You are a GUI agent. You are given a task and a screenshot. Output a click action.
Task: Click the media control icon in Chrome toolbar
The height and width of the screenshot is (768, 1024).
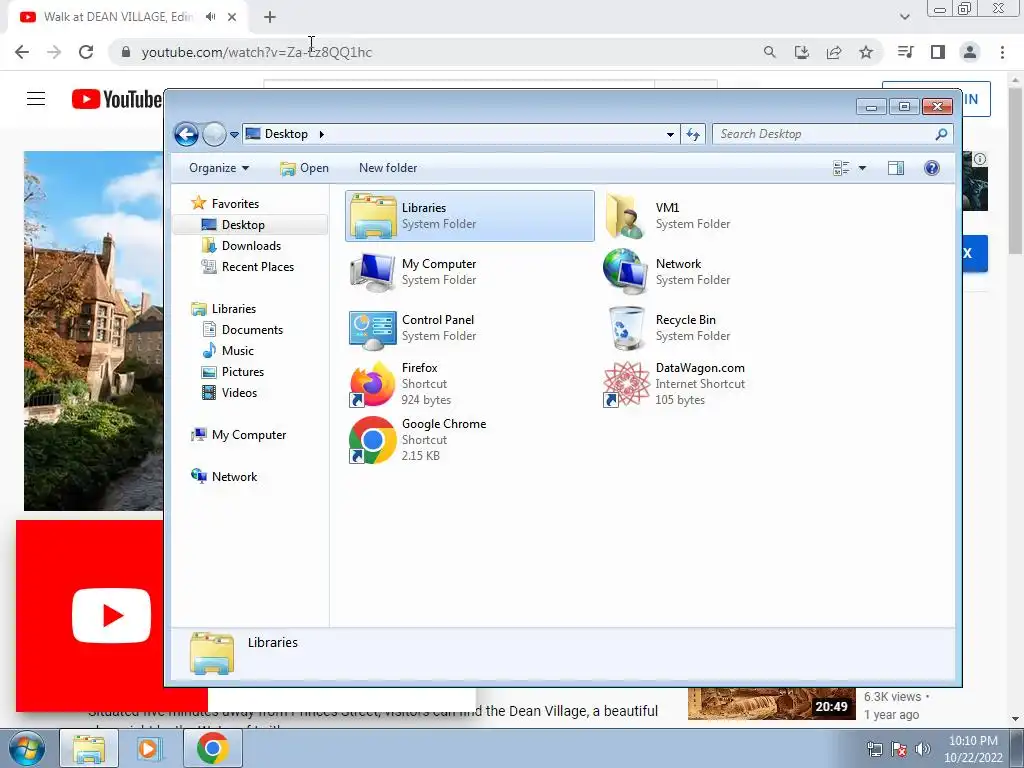[x=905, y=52]
